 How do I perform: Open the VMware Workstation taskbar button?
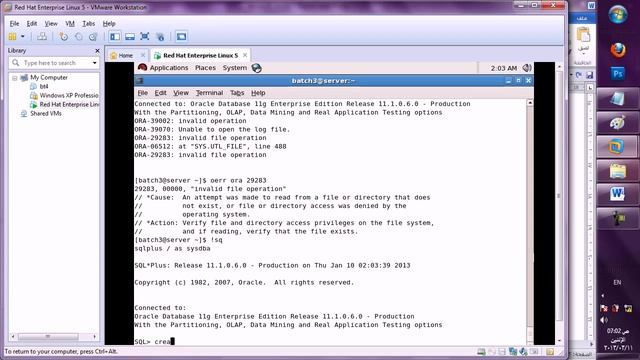pyautogui.click(x=618, y=147)
